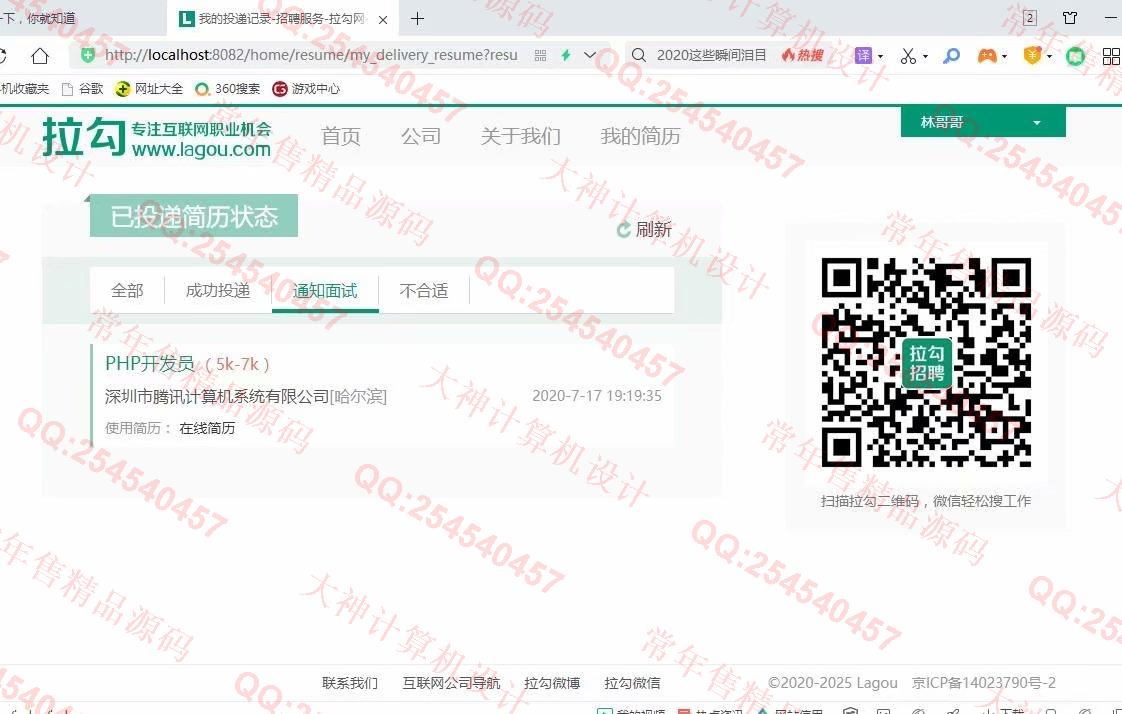Viewport: 1122px width, 714px height.
Task: Open the 关于我们 navigation item
Action: pos(520,136)
